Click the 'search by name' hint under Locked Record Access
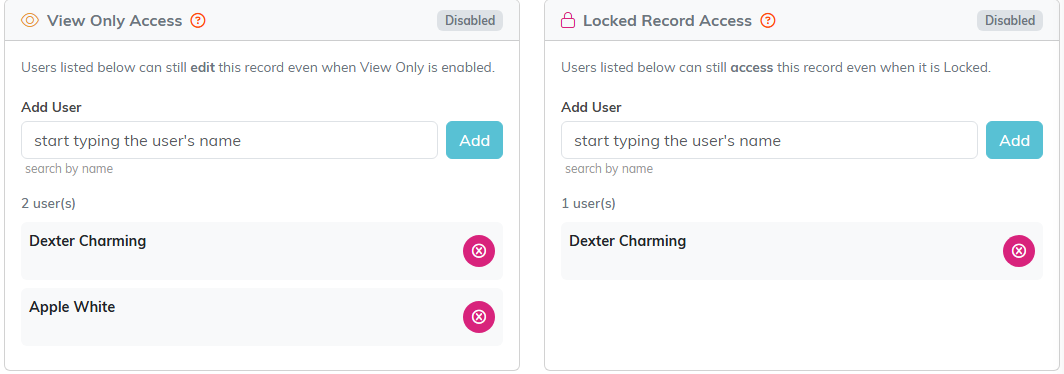 [x=609, y=169]
